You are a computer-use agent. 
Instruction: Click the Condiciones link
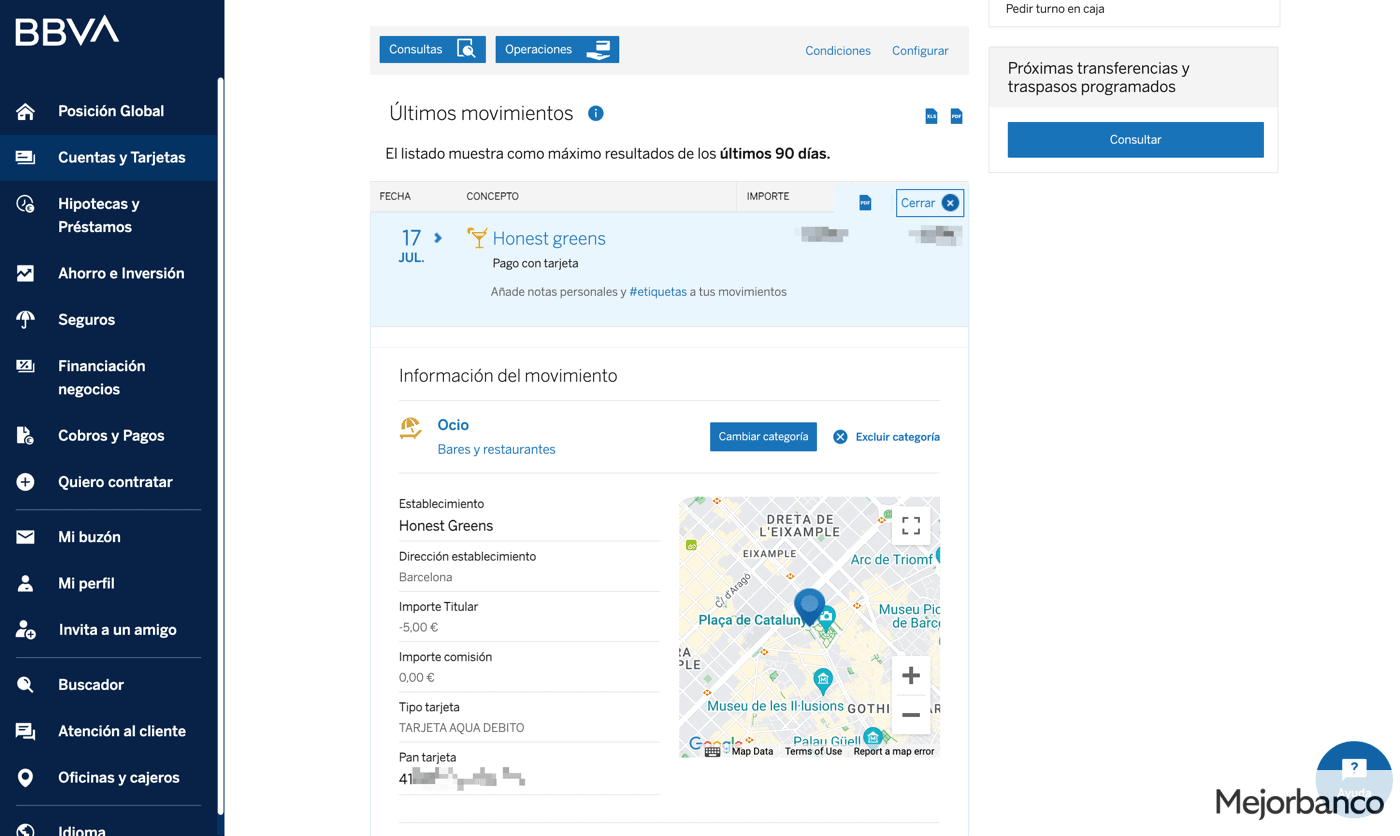[x=838, y=50]
